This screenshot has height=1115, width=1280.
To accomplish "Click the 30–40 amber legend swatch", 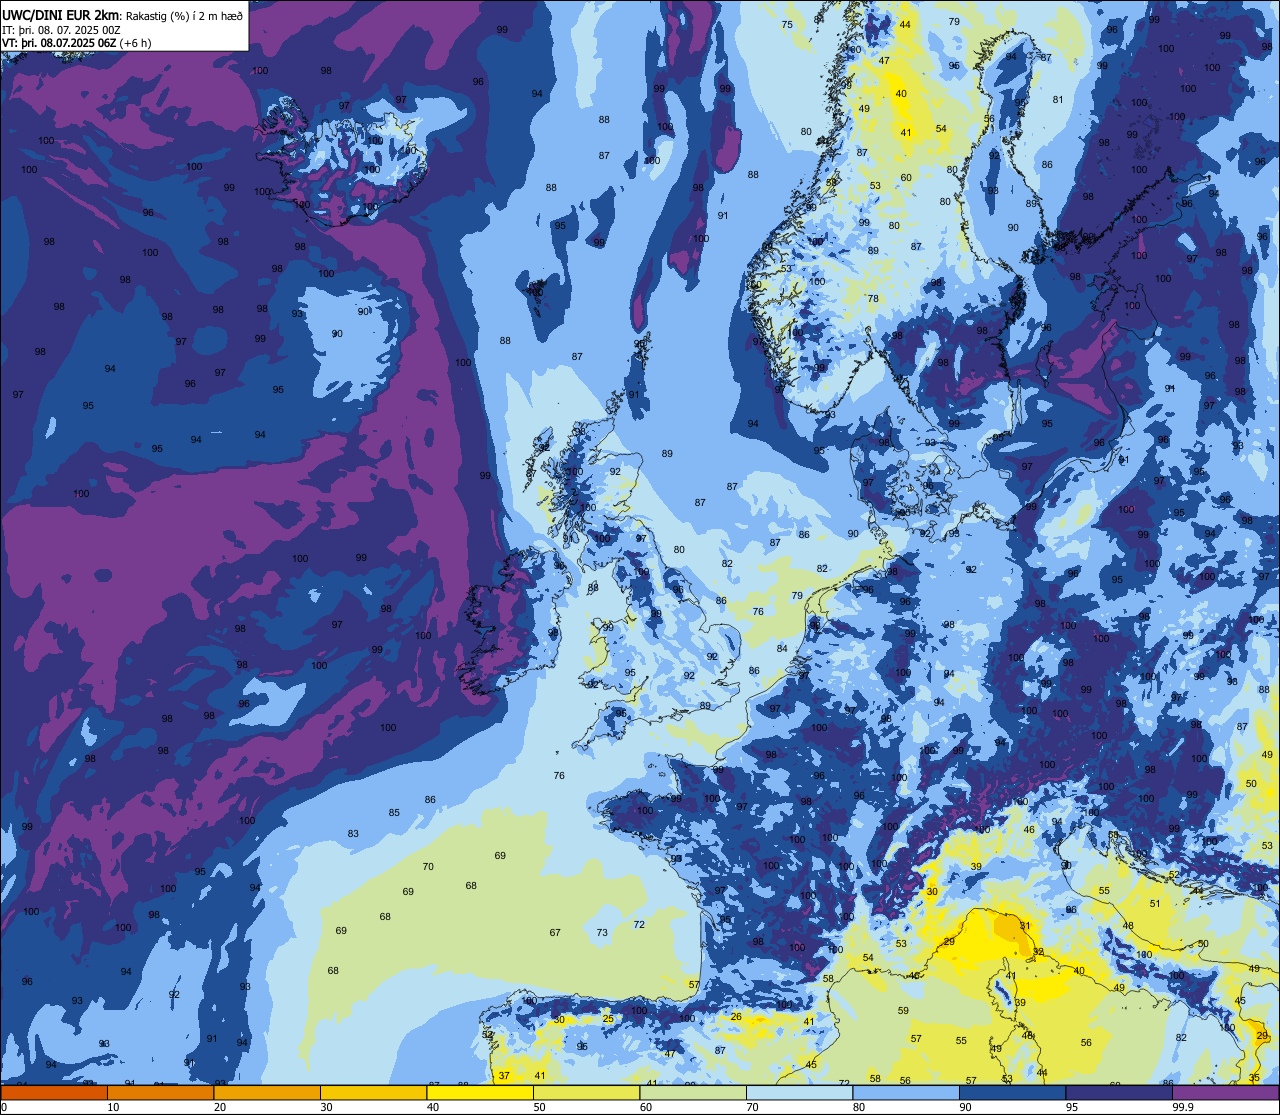I will pyautogui.click(x=373, y=1092).
